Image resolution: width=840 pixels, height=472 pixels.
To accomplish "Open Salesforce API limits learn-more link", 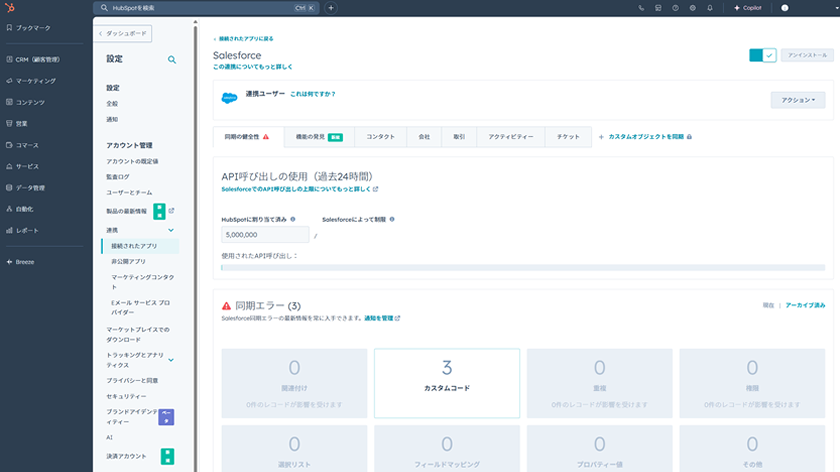I will point(299,189).
